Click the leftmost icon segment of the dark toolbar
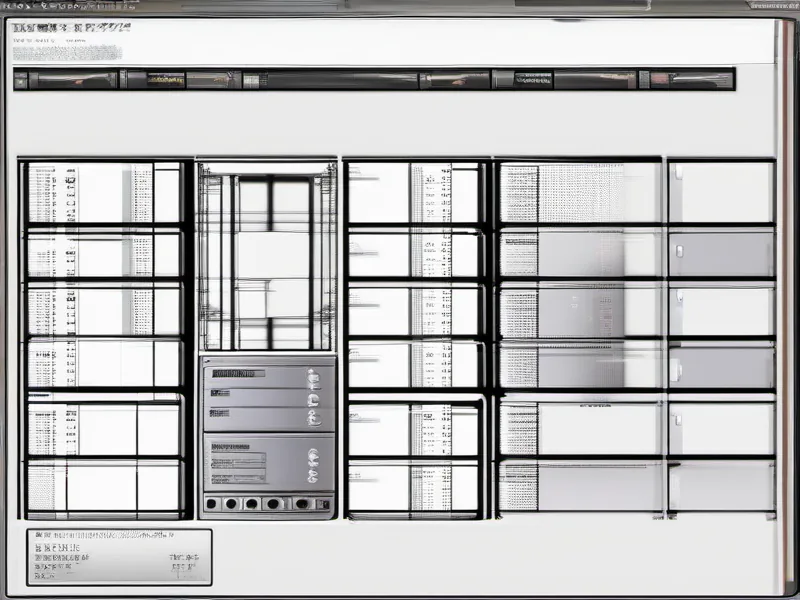This screenshot has height=600, width=800. point(22,79)
